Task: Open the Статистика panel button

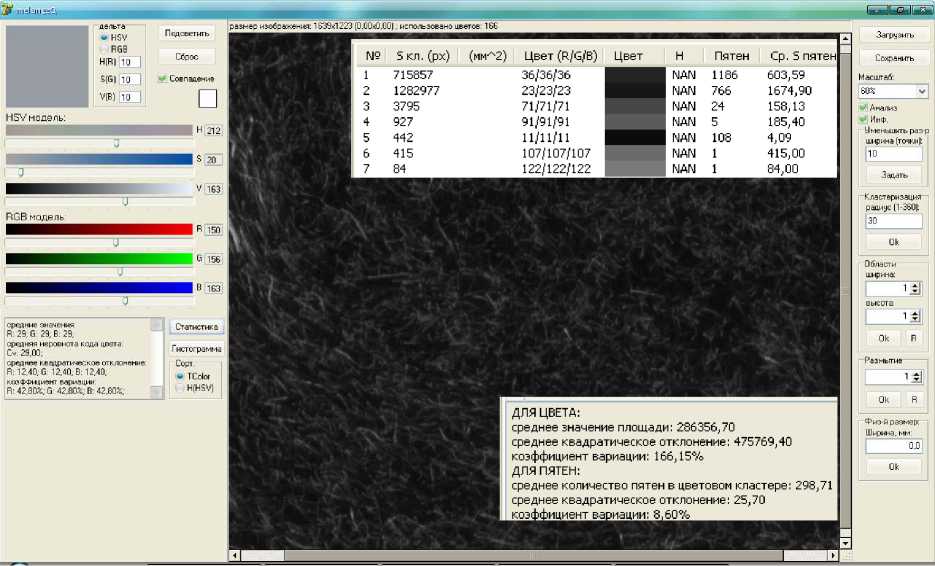Action: pos(196,327)
